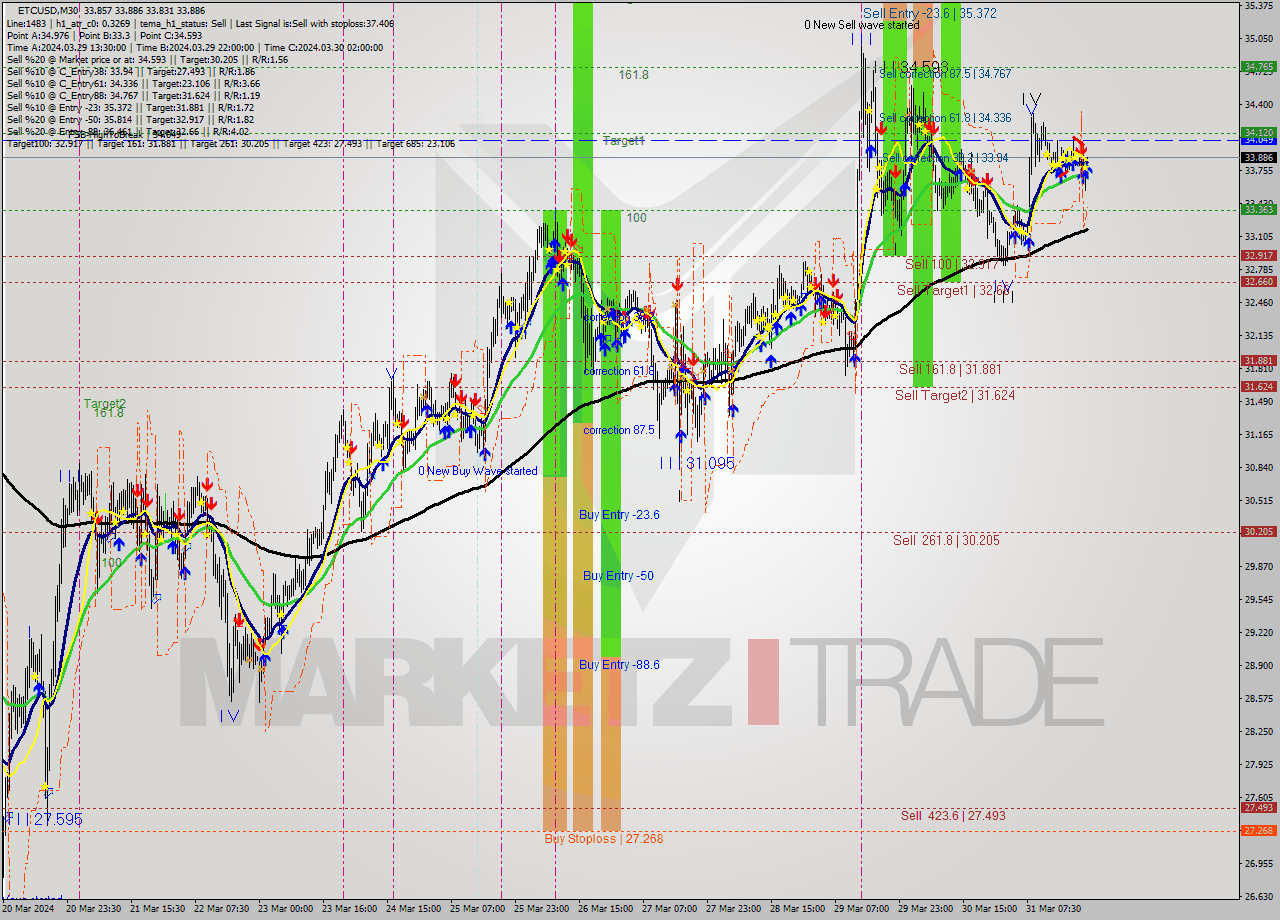Click the green 'Target2' label

(x=104, y=404)
